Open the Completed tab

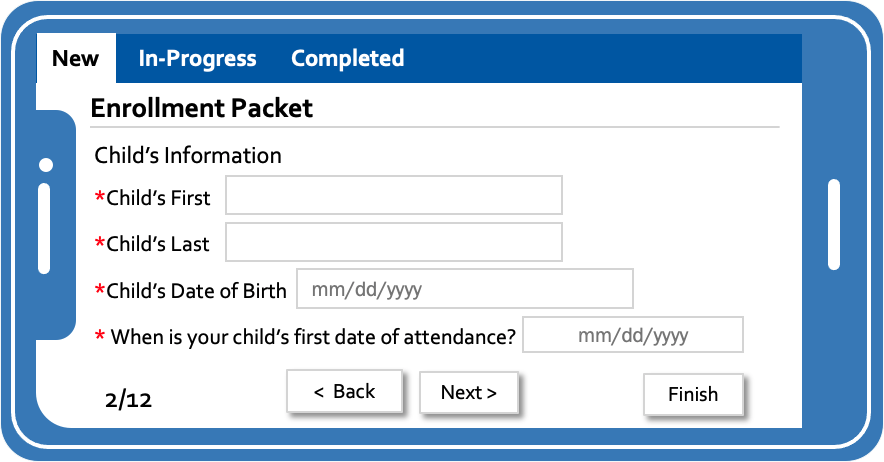click(347, 59)
